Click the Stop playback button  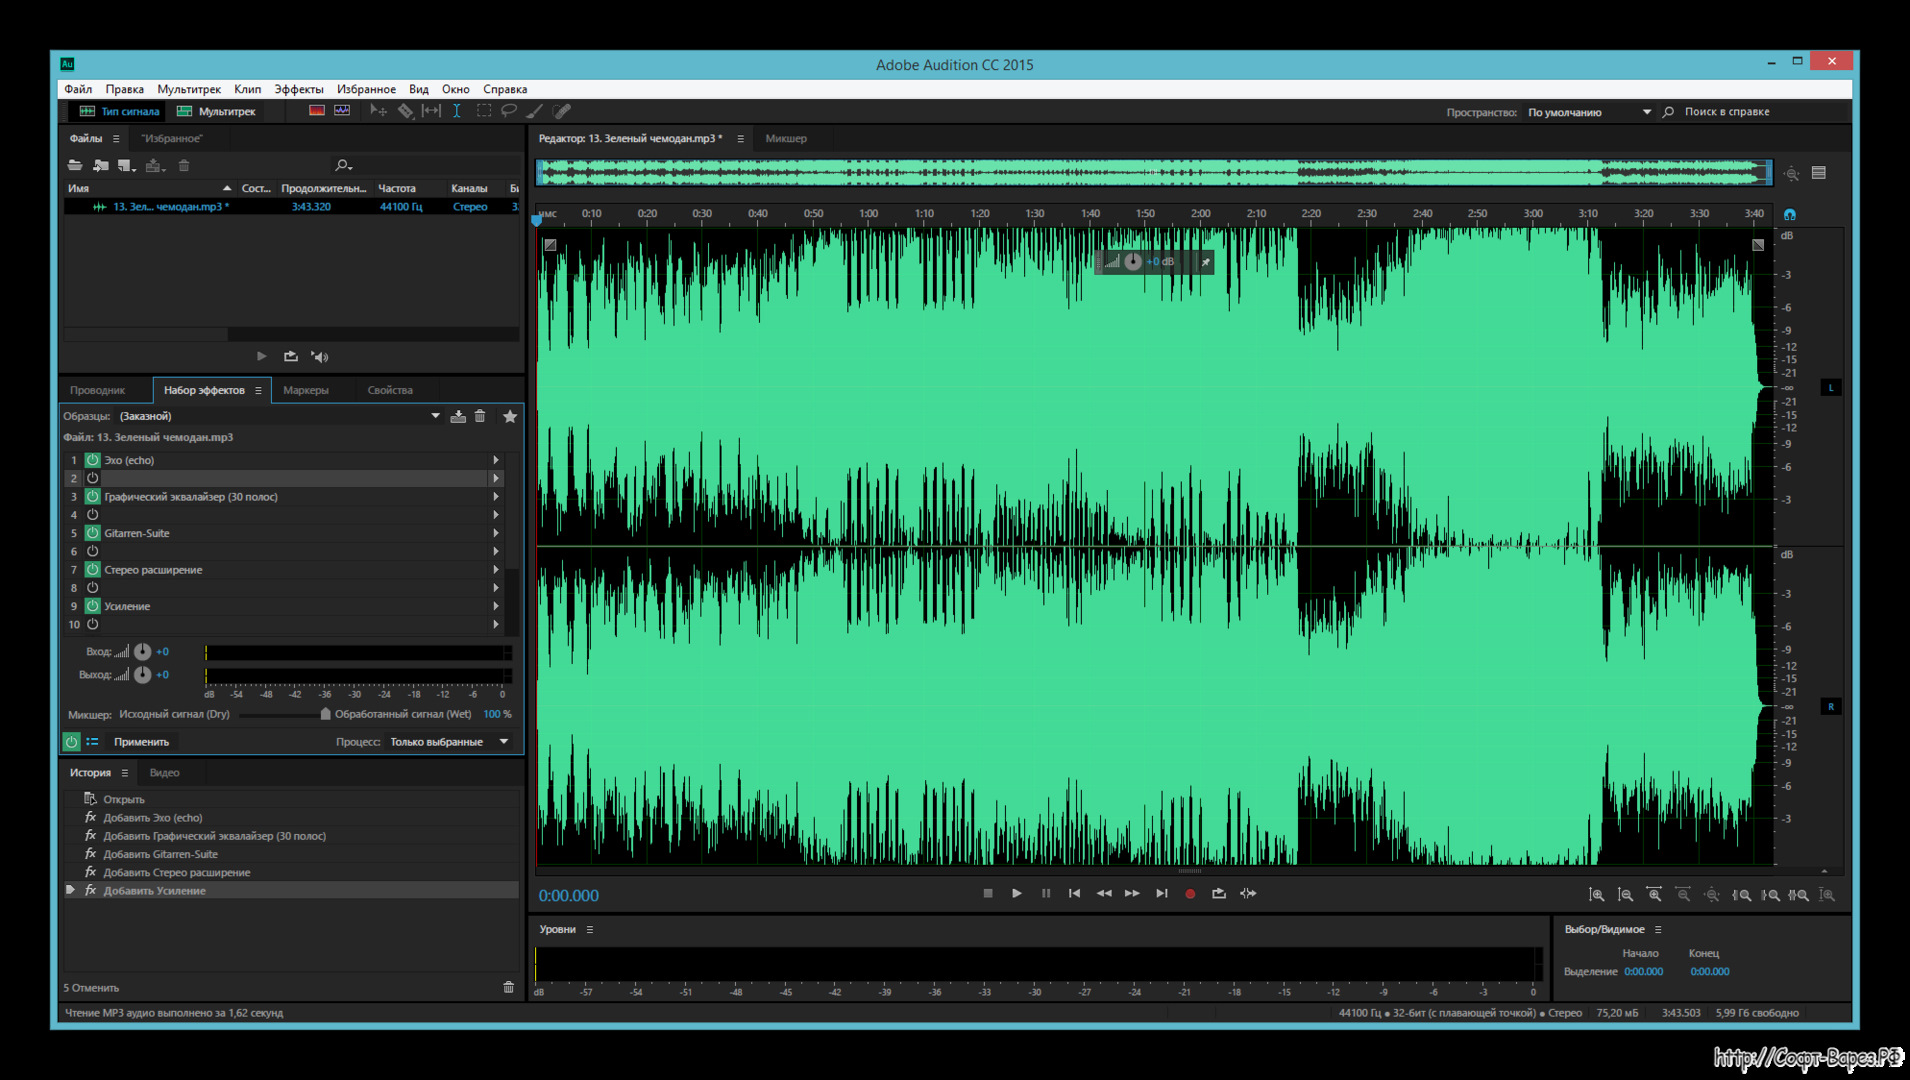[988, 894]
